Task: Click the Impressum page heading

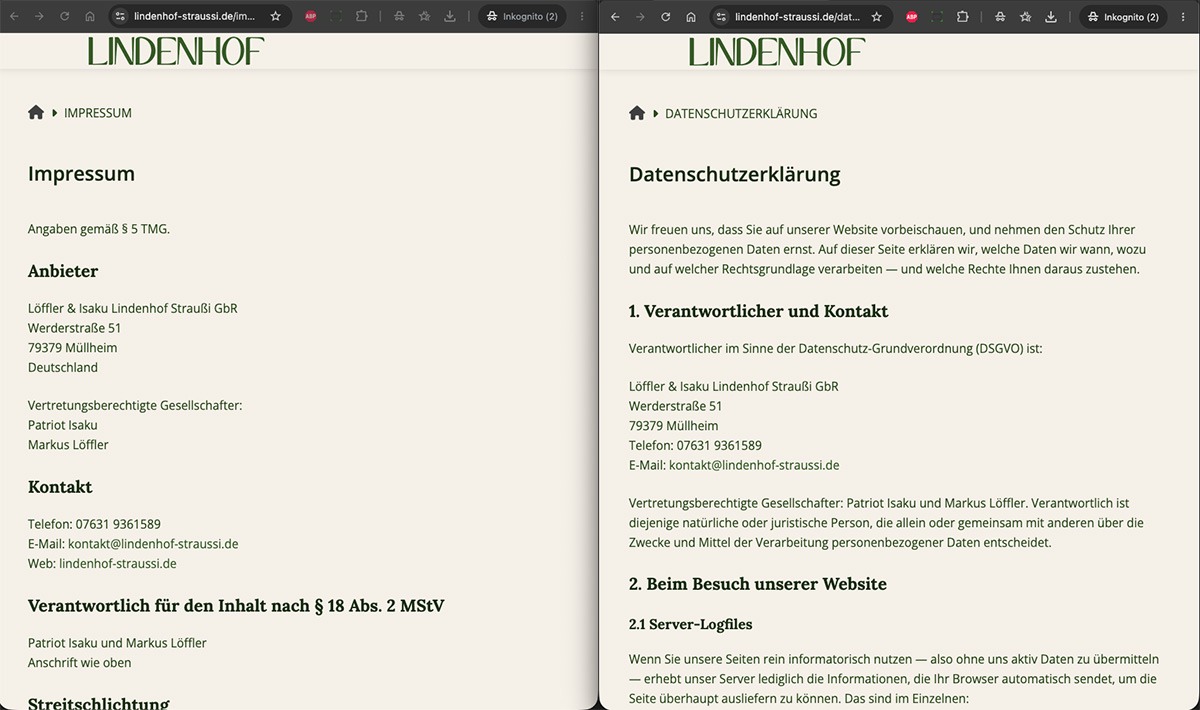Action: 81,174
